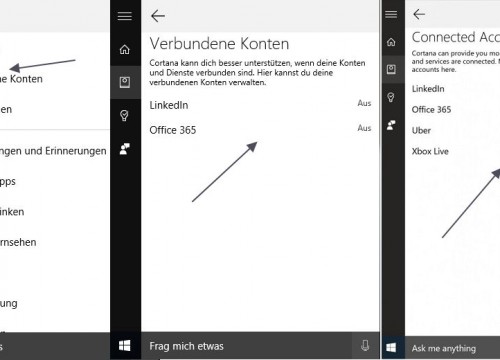Viewport: 500px width, 360px height.
Task: Open hamburger menu in English Cortana panel
Action: pyautogui.click(x=391, y=14)
